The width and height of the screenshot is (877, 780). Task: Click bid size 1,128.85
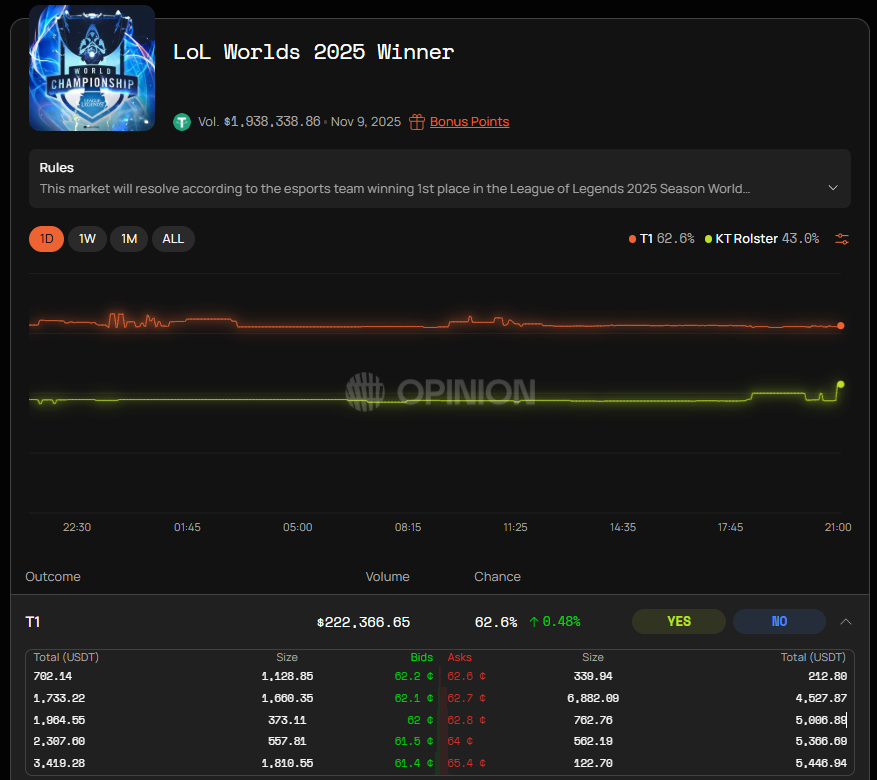[x=287, y=676]
